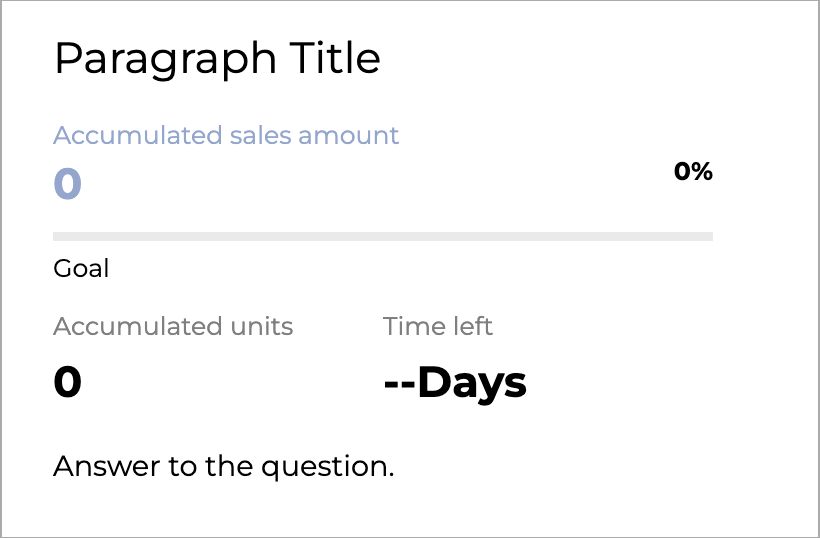Click the Paragraph Title heading

click(x=217, y=60)
